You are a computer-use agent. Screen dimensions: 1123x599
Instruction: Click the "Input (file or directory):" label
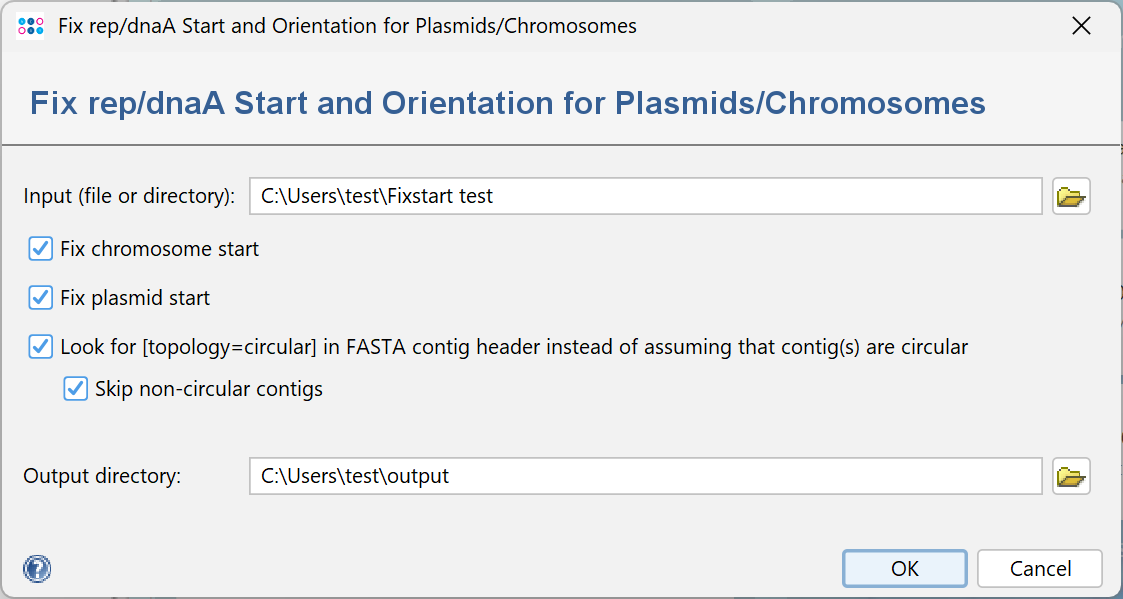click(x=129, y=196)
